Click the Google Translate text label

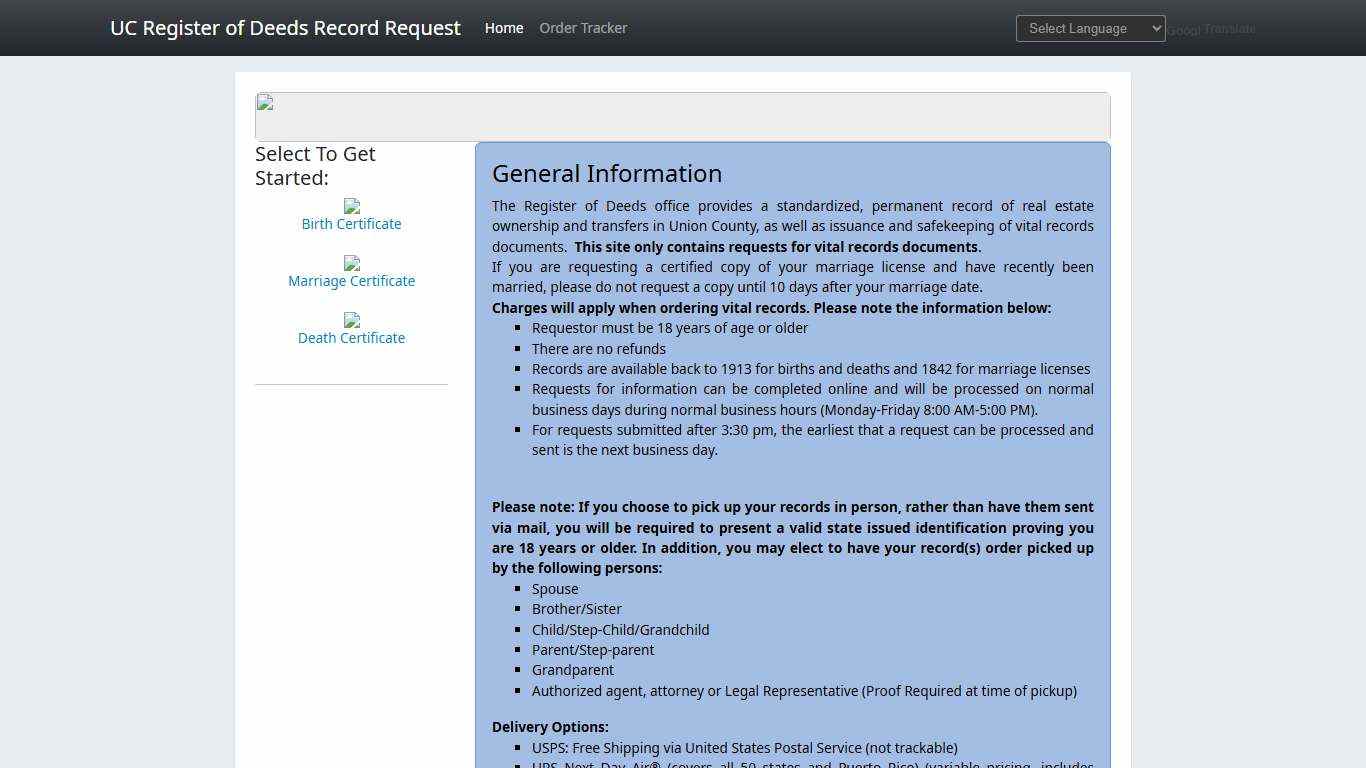tap(1211, 29)
